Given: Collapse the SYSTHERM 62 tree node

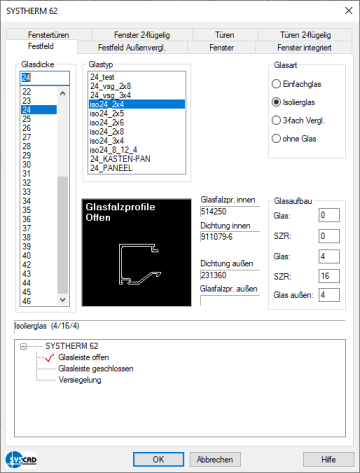Looking at the screenshot, I should [23, 347].
